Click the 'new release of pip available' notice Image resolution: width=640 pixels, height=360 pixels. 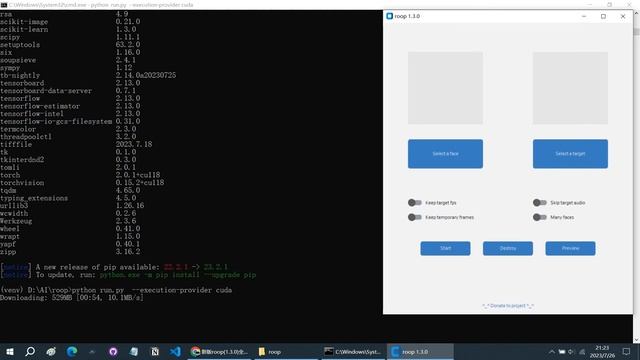point(114,267)
